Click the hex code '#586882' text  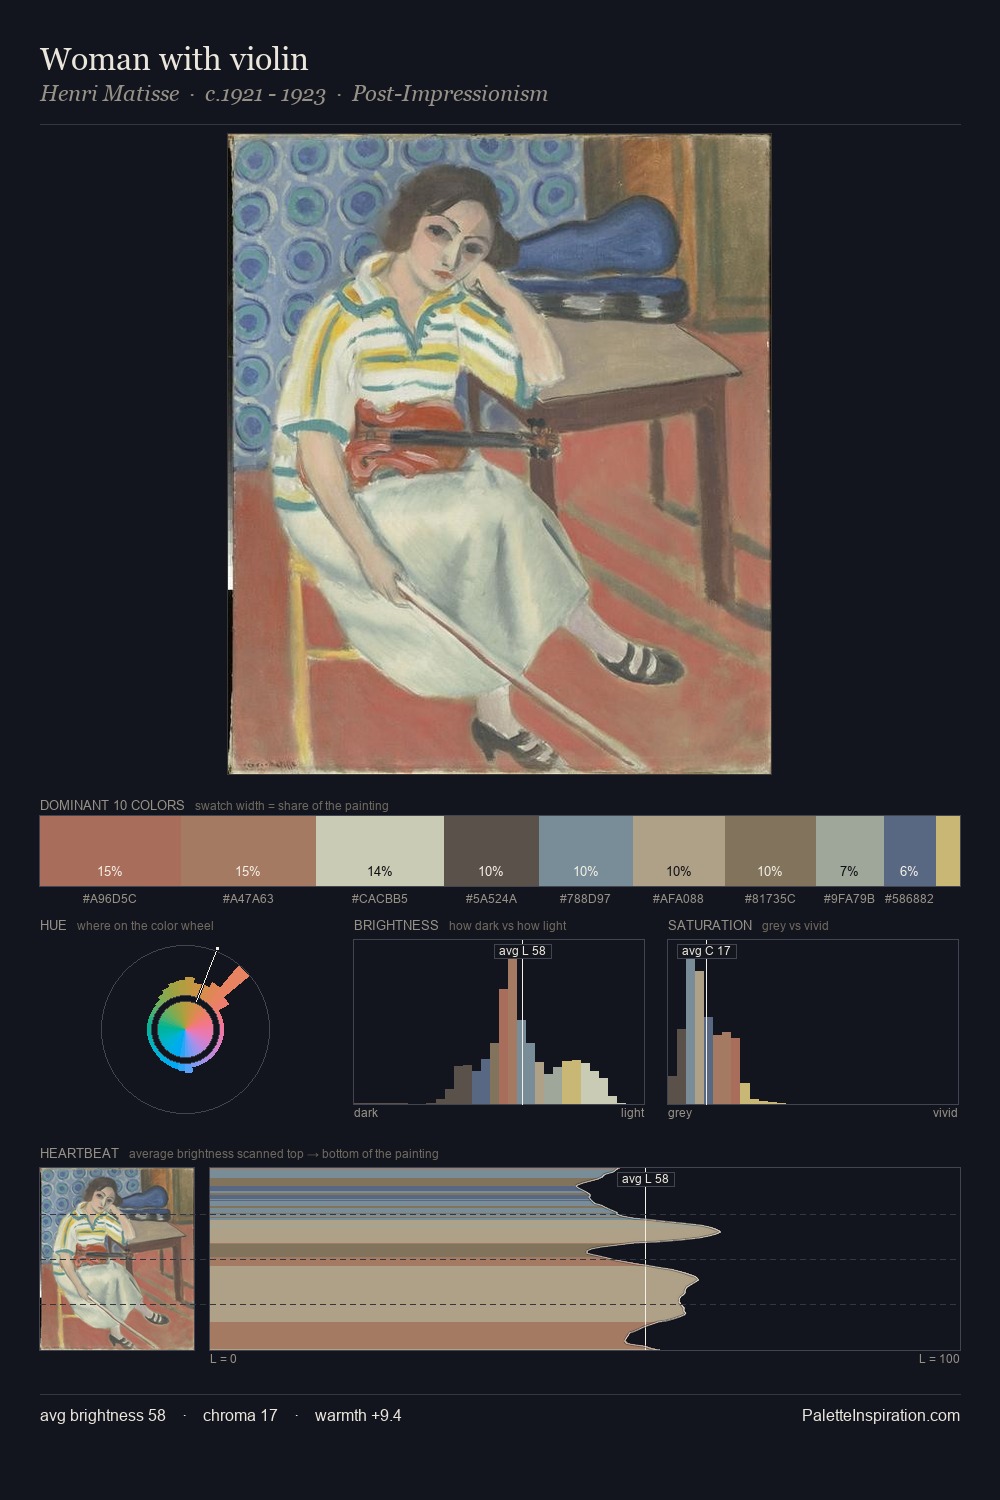point(909,899)
